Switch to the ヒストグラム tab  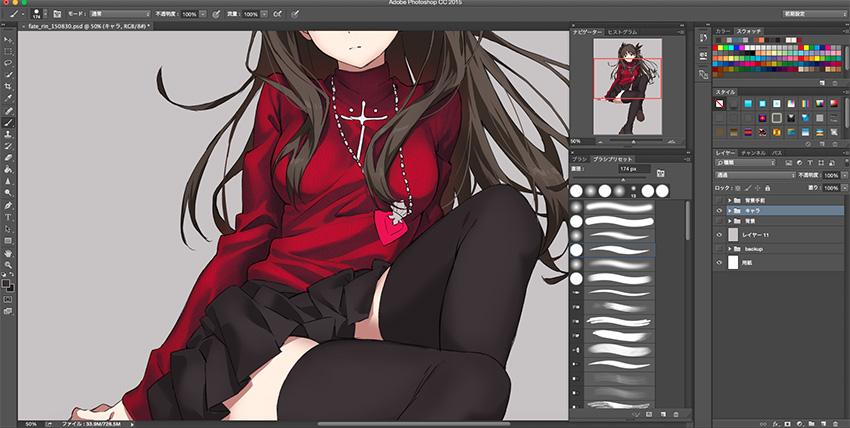click(x=622, y=33)
